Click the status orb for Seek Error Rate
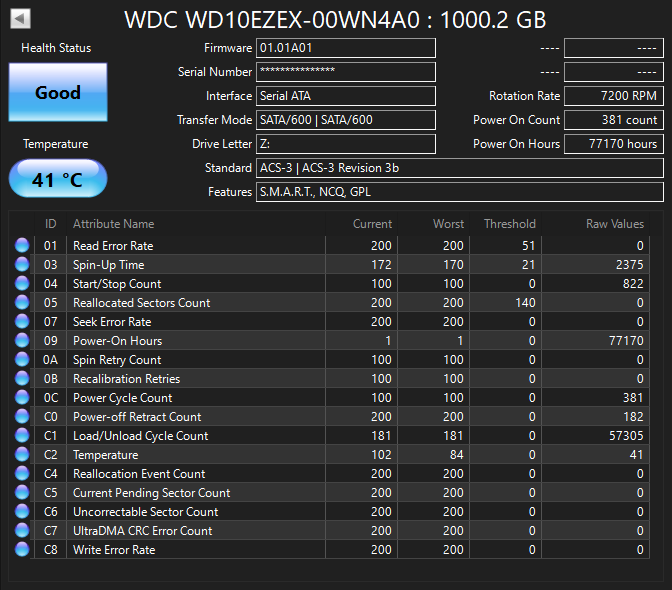Screen dimensions: 672x590 tap(22, 321)
